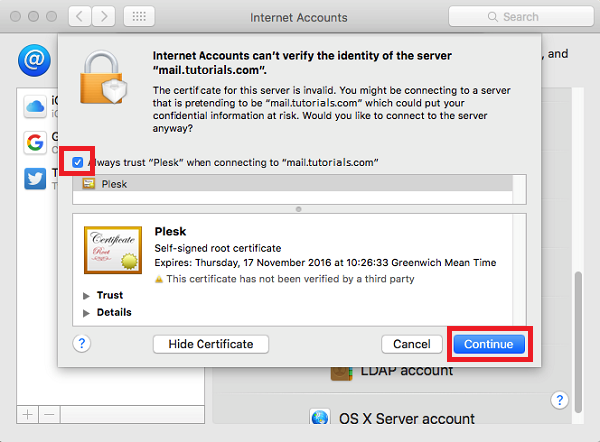Click the gold certificate thumbnail
This screenshot has width=600, height=442.
pyautogui.click(x=113, y=250)
